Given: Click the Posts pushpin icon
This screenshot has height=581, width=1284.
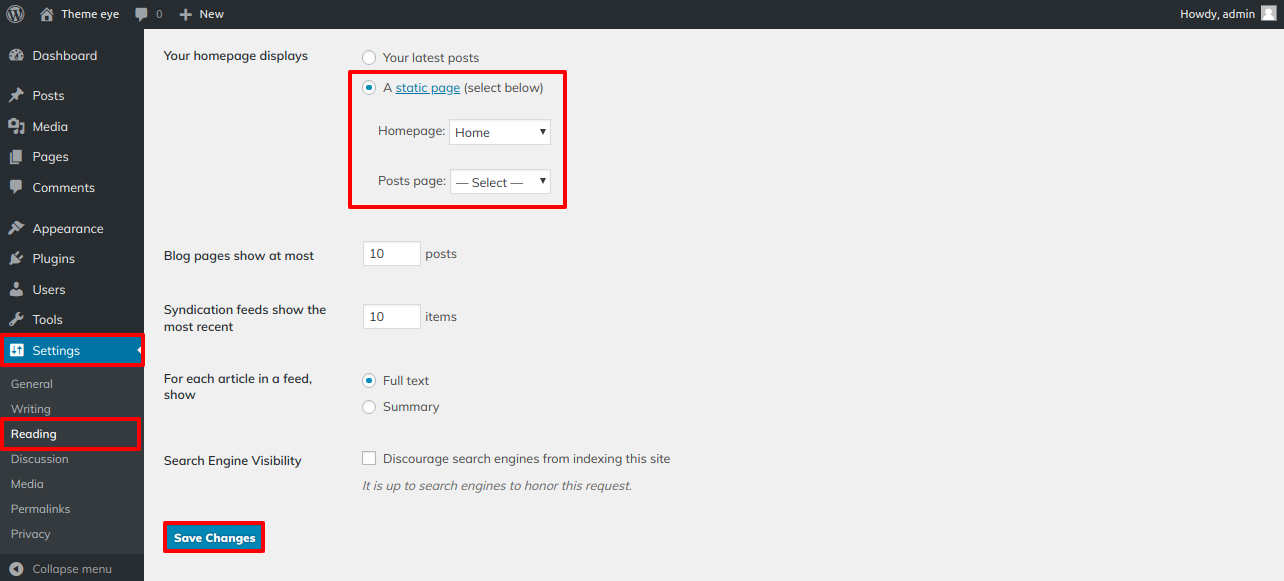Looking at the screenshot, I should tap(16, 96).
